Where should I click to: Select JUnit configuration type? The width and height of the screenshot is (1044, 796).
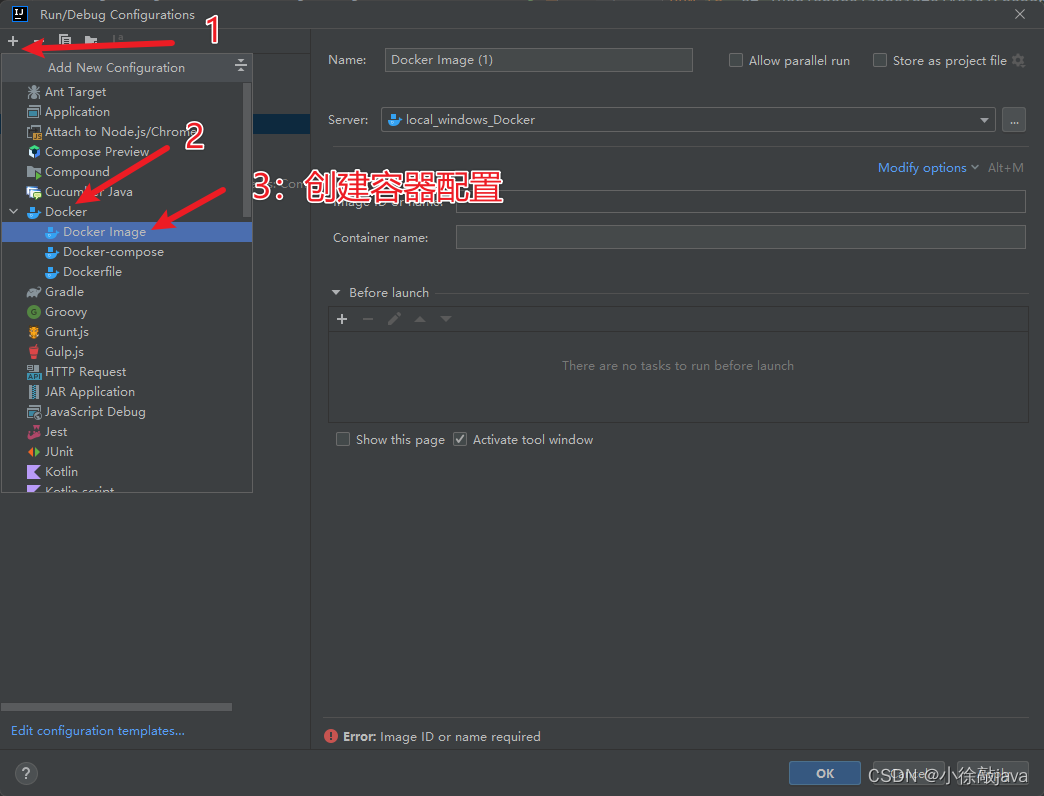point(127,451)
